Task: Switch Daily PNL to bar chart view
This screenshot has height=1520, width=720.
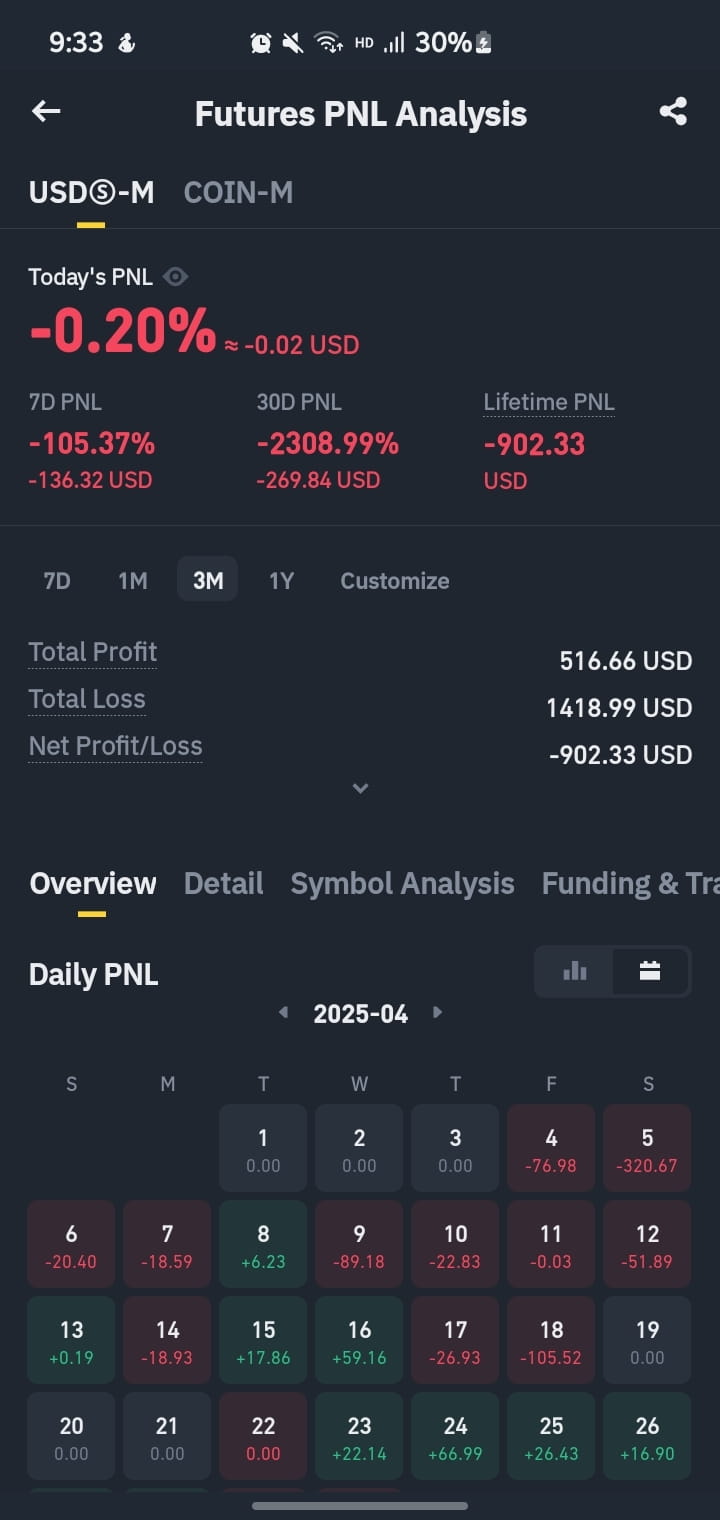Action: [575, 971]
